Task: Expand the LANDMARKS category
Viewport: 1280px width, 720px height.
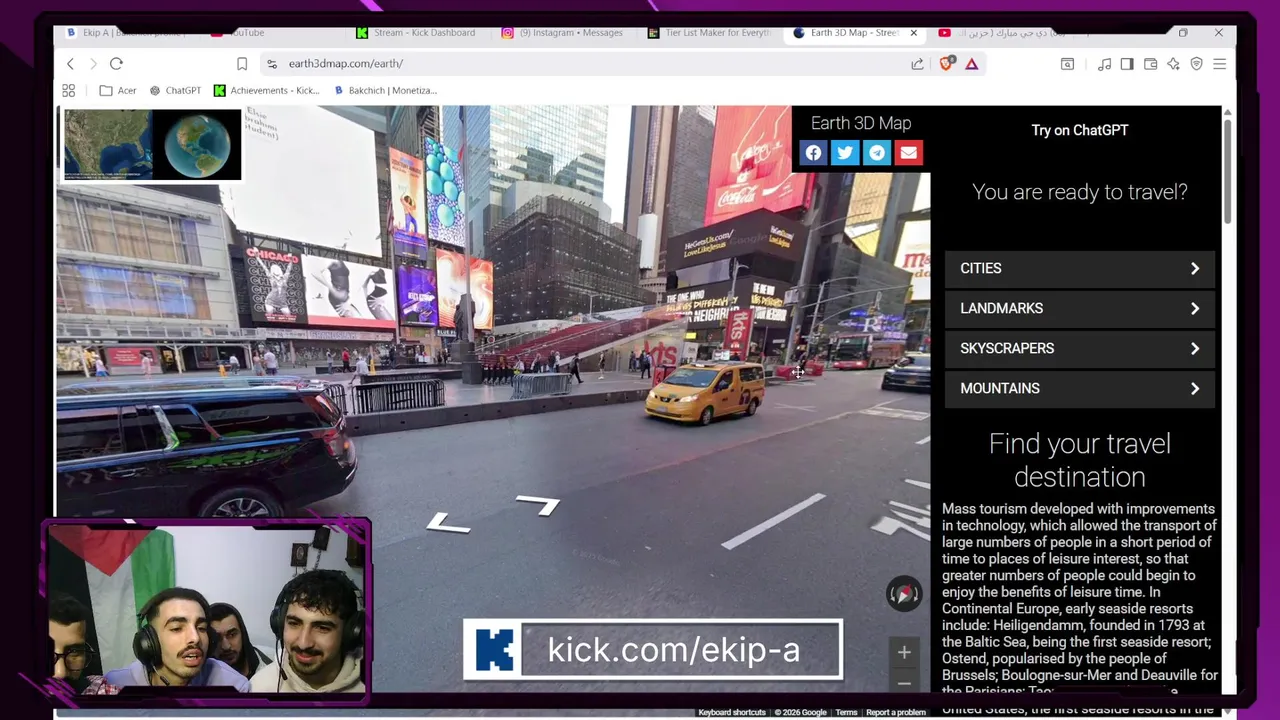Action: 1080,308
